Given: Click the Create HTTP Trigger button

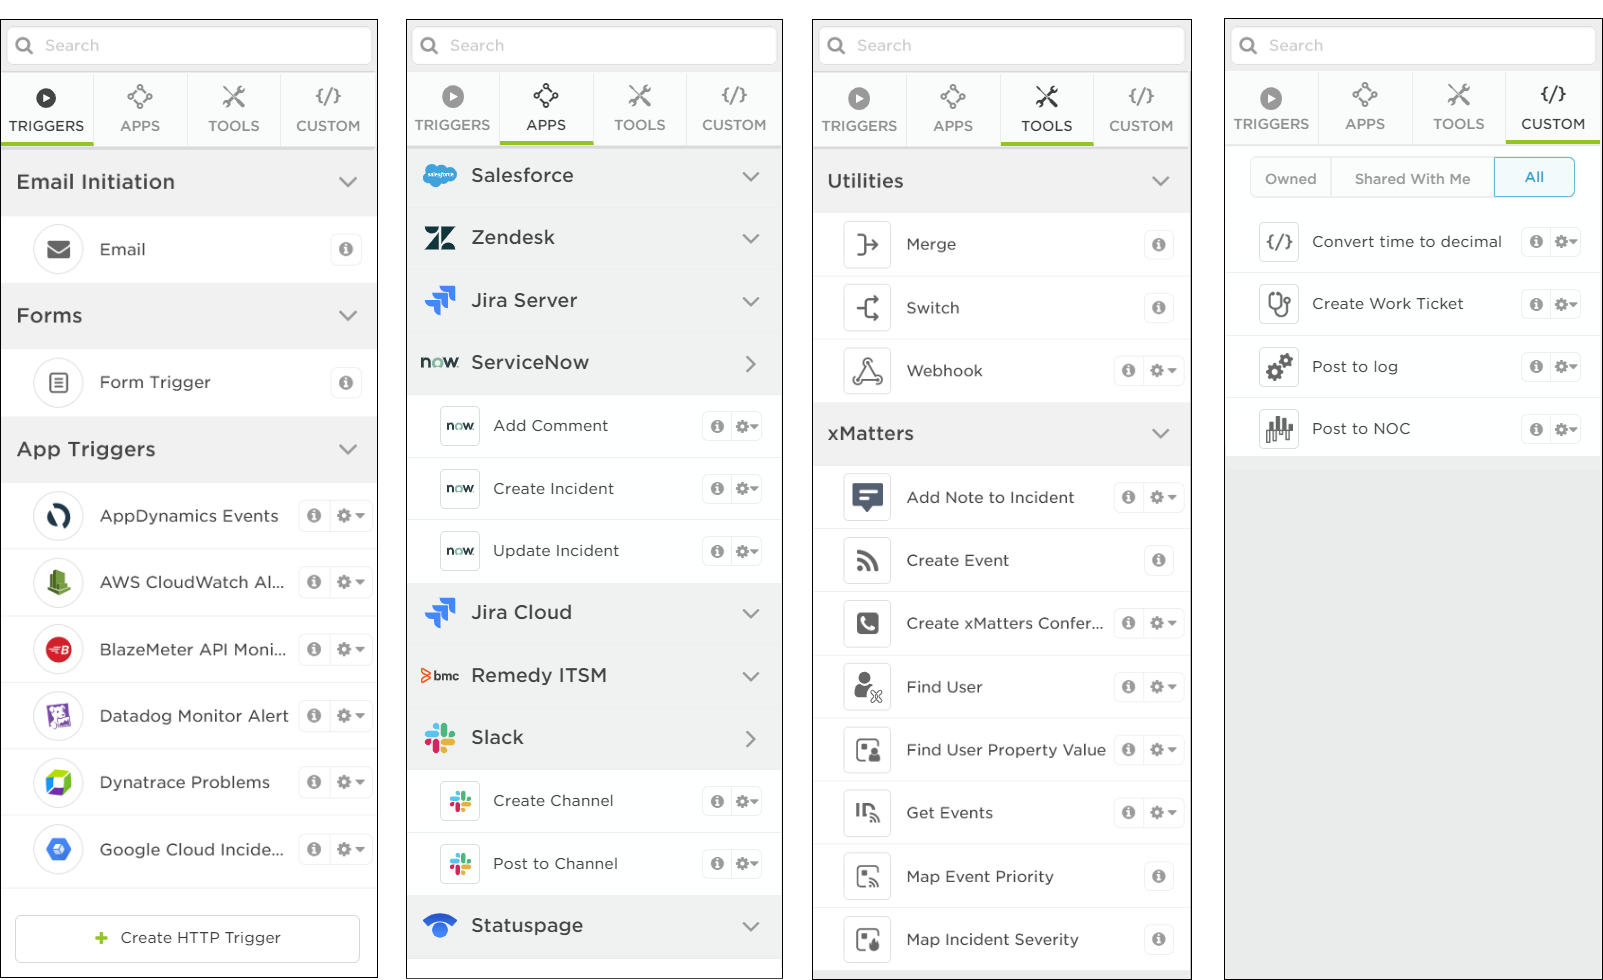Looking at the screenshot, I should pos(187,938).
